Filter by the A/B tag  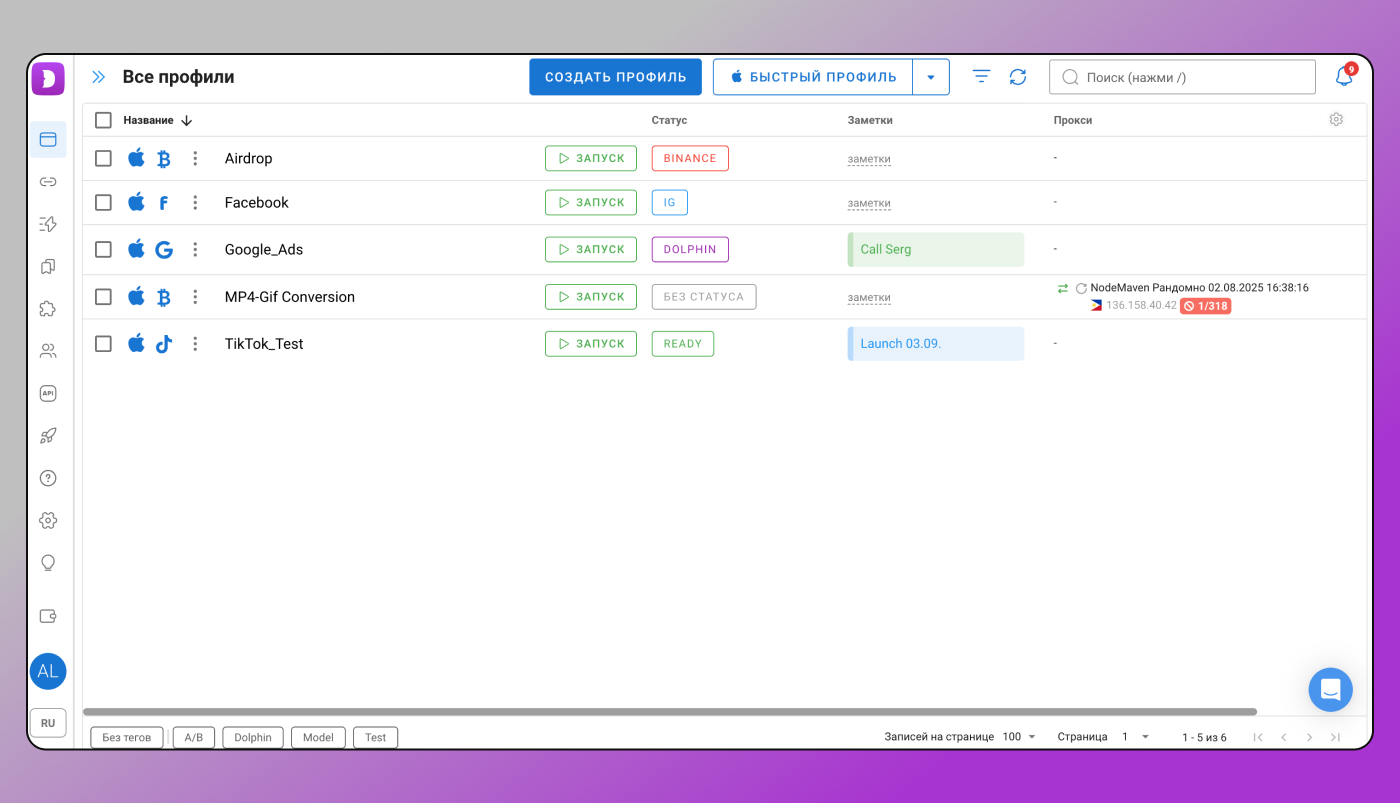click(194, 738)
